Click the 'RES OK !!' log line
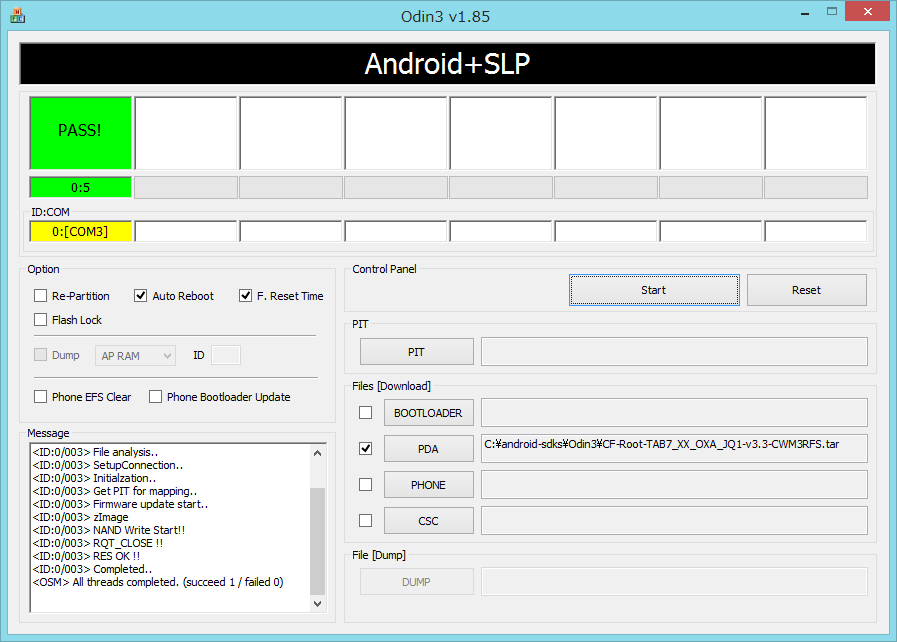 (x=86, y=556)
